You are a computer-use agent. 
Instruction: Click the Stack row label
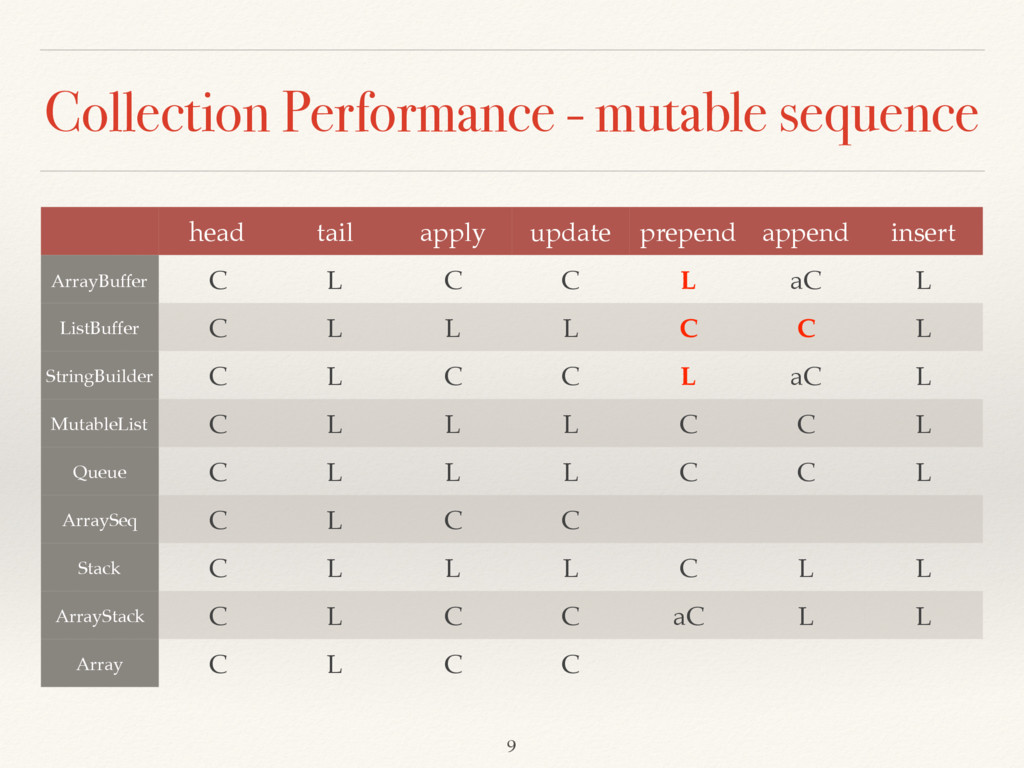[99, 568]
